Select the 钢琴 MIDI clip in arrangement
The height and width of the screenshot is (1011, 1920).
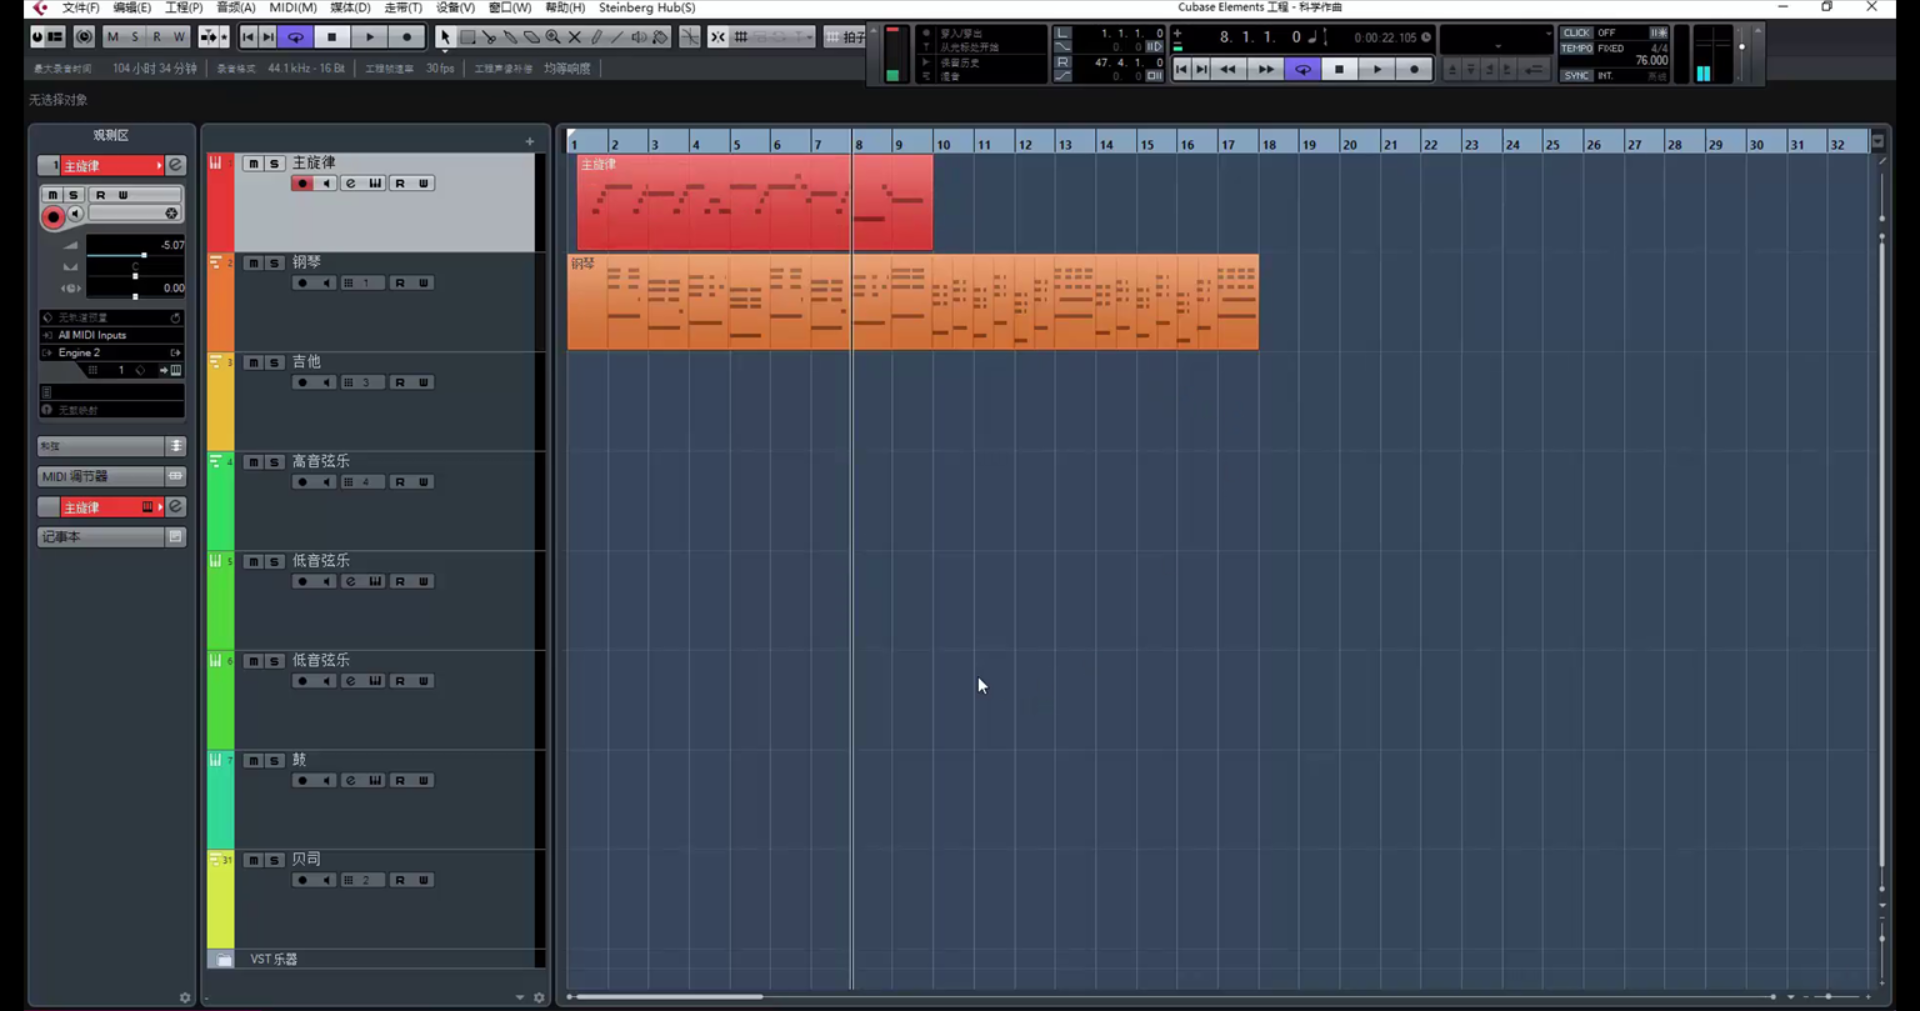[913, 302]
